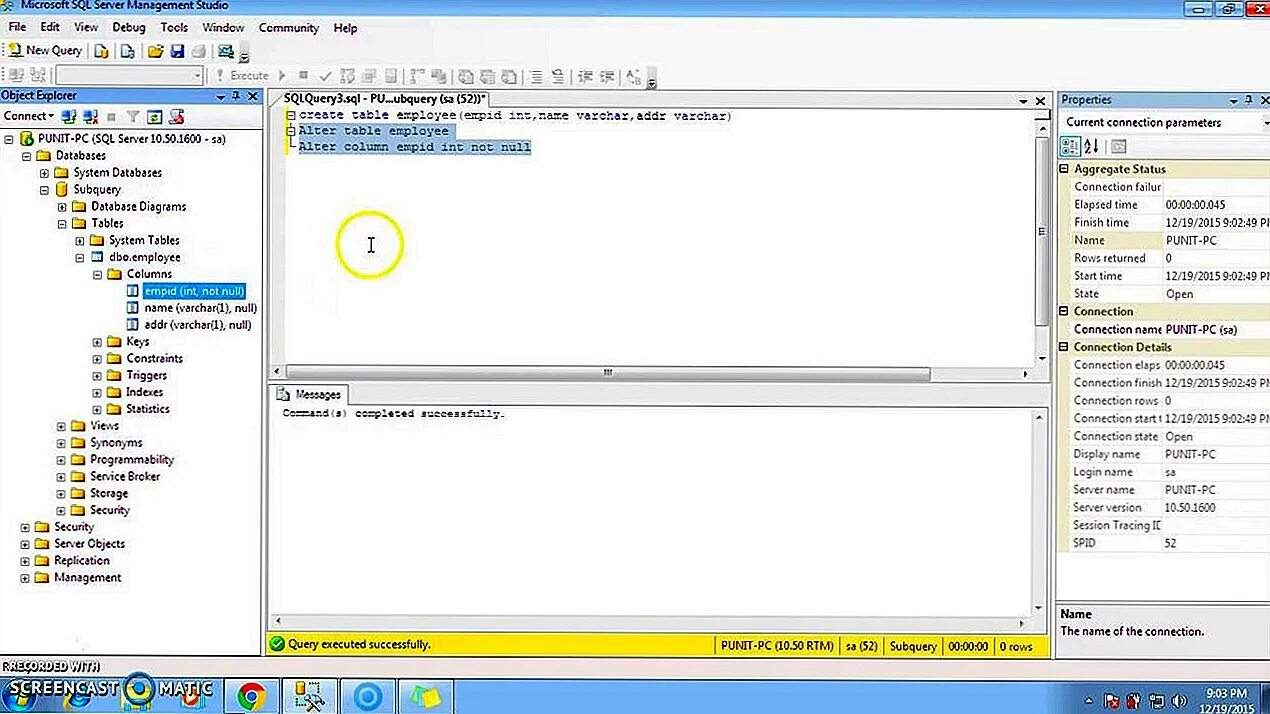Viewport: 1270px width, 714px height.
Task: Collapse the Aggregate Status section
Action: (x=1065, y=170)
